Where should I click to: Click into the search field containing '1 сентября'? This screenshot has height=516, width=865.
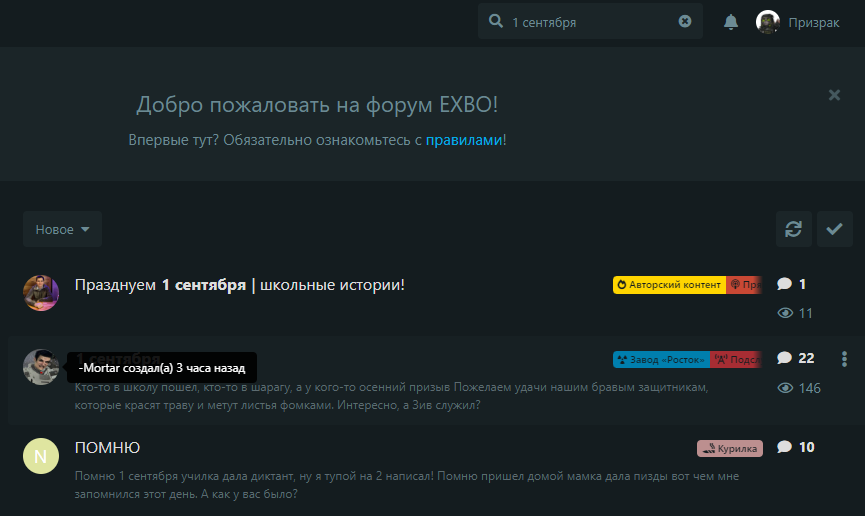pyautogui.click(x=590, y=22)
